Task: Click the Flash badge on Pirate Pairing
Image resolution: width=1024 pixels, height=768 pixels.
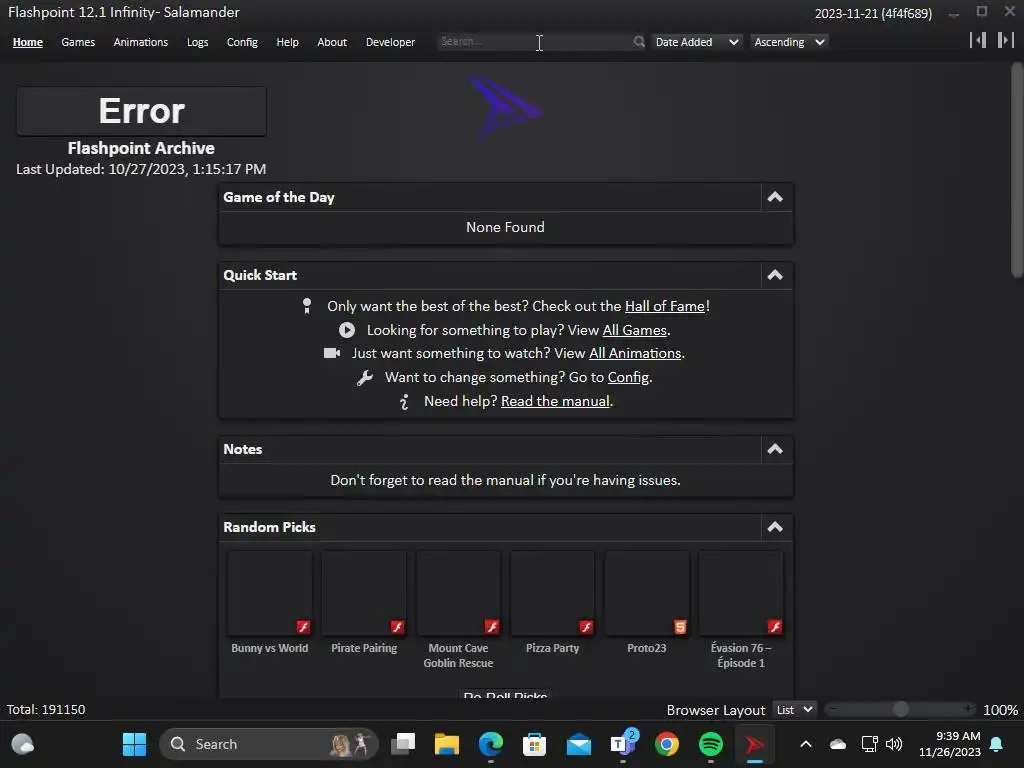Action: click(397, 627)
